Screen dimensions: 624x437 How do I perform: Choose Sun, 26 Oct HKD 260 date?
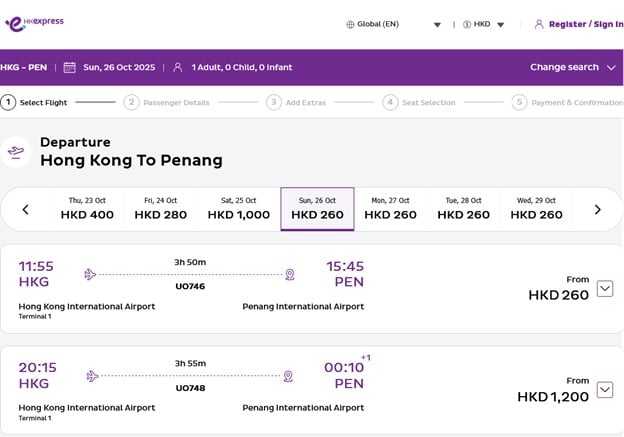coord(317,209)
